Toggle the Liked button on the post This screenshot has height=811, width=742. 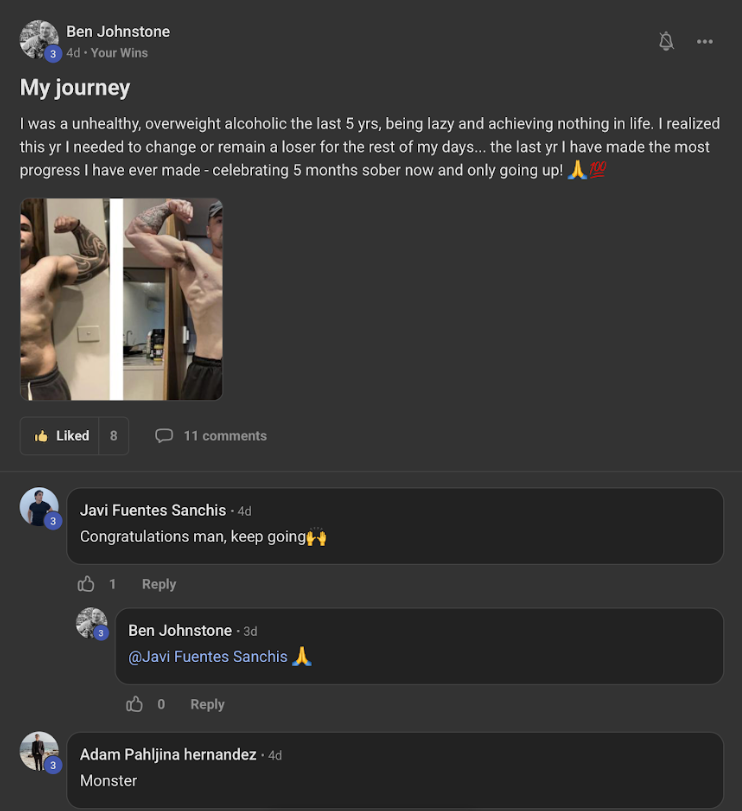(61, 436)
